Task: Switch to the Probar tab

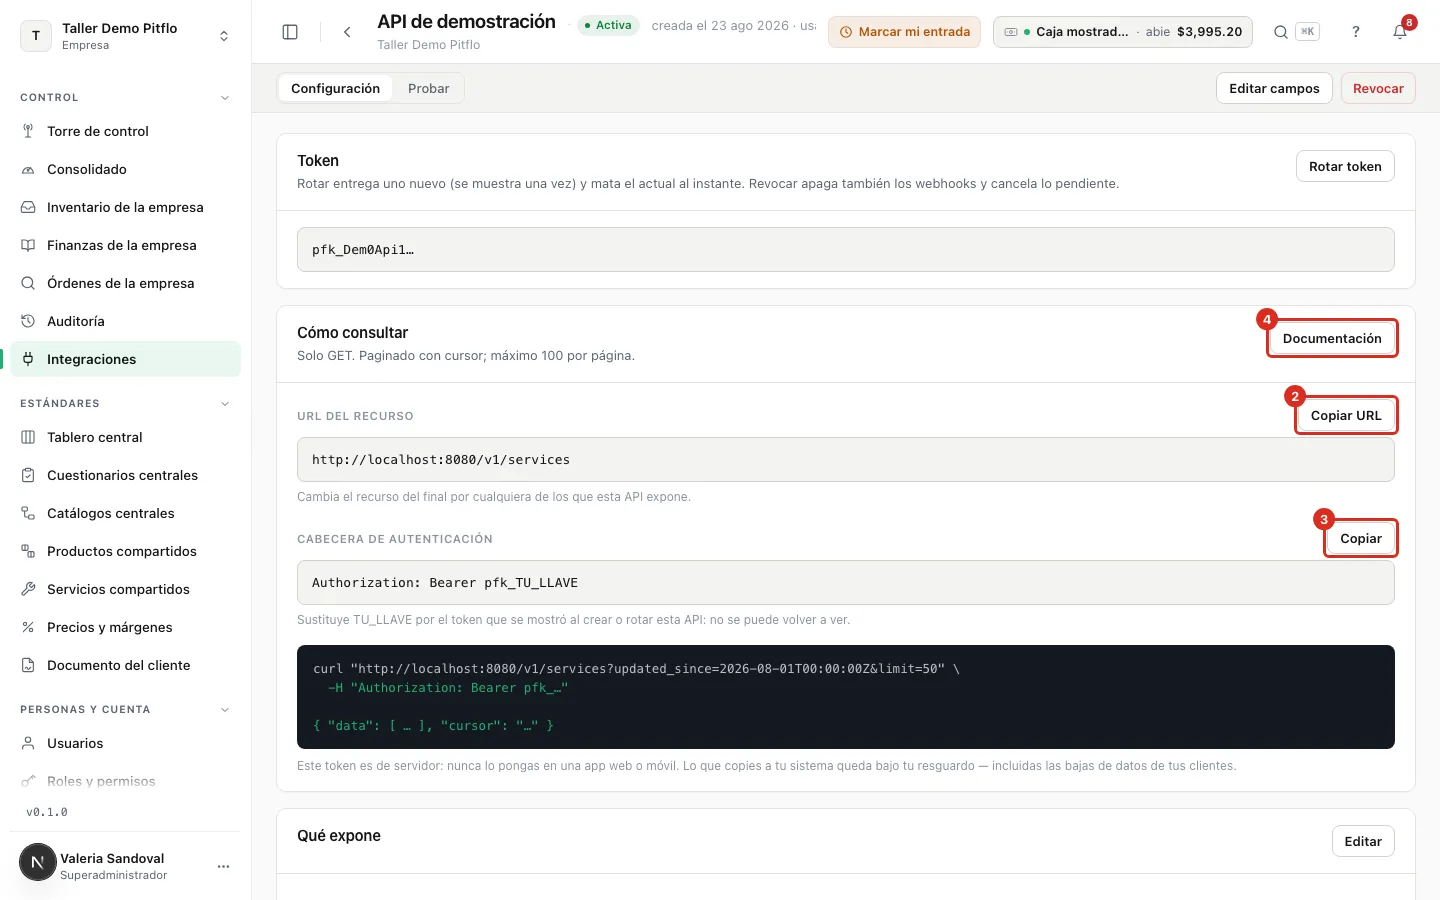Action: [428, 88]
